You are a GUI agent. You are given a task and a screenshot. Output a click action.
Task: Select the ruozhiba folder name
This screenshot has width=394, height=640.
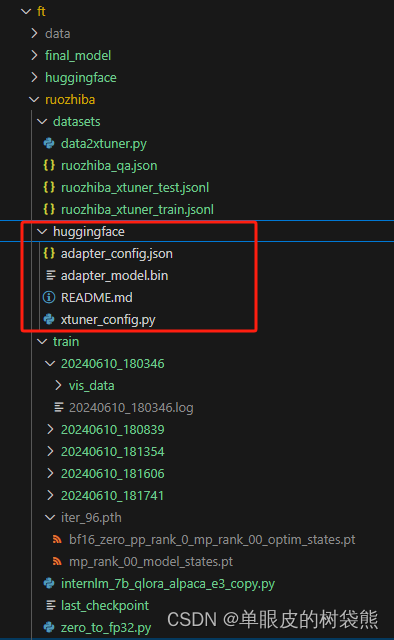point(70,100)
